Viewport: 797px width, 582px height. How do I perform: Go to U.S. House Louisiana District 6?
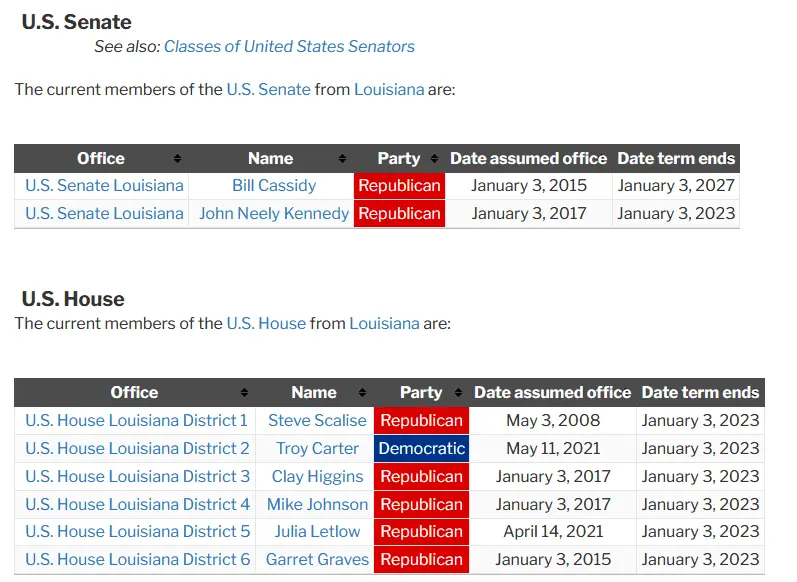coord(138,560)
